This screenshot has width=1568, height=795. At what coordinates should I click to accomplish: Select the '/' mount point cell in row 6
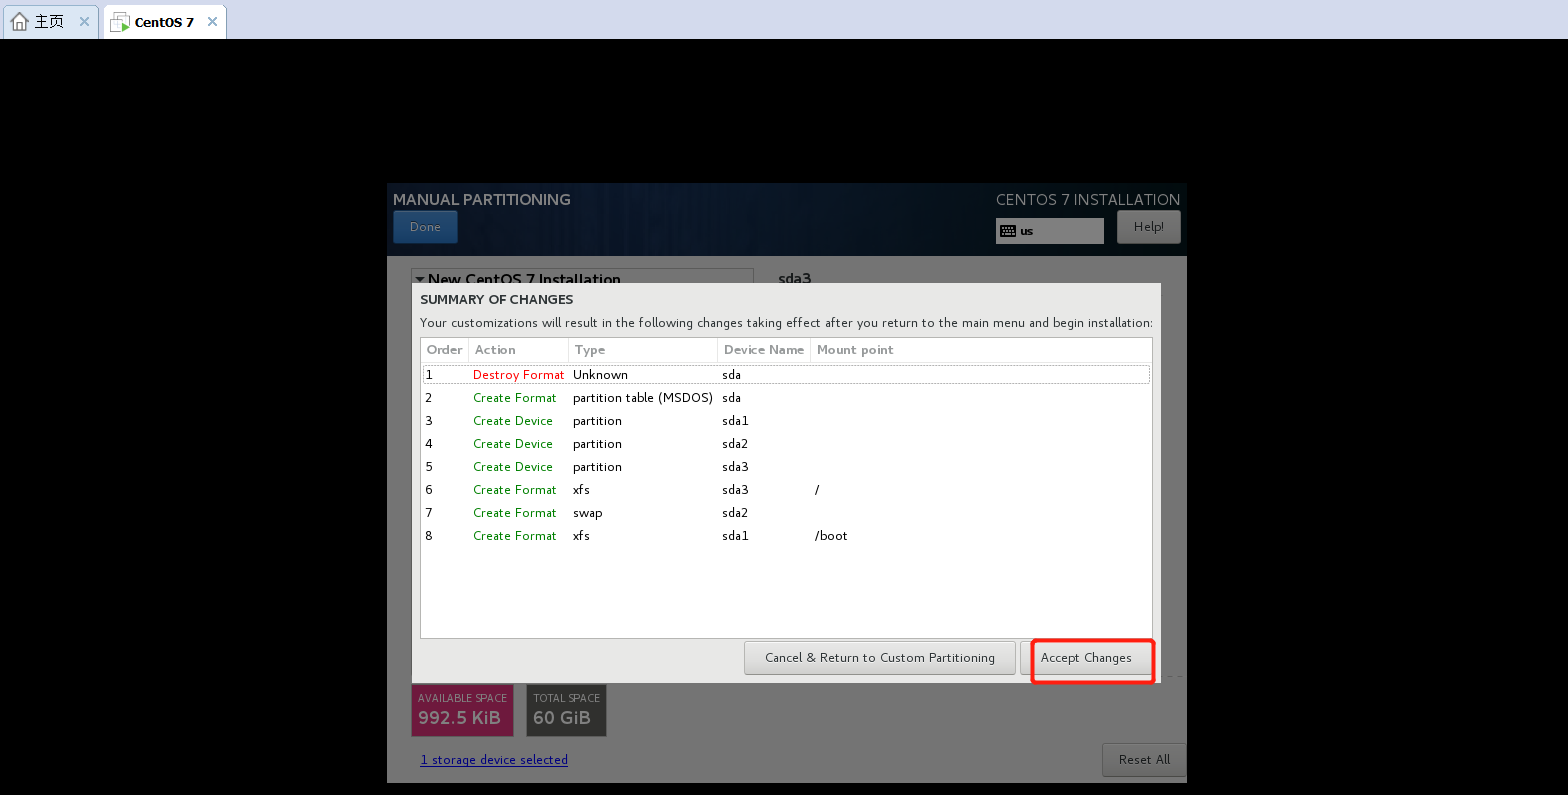(x=817, y=490)
